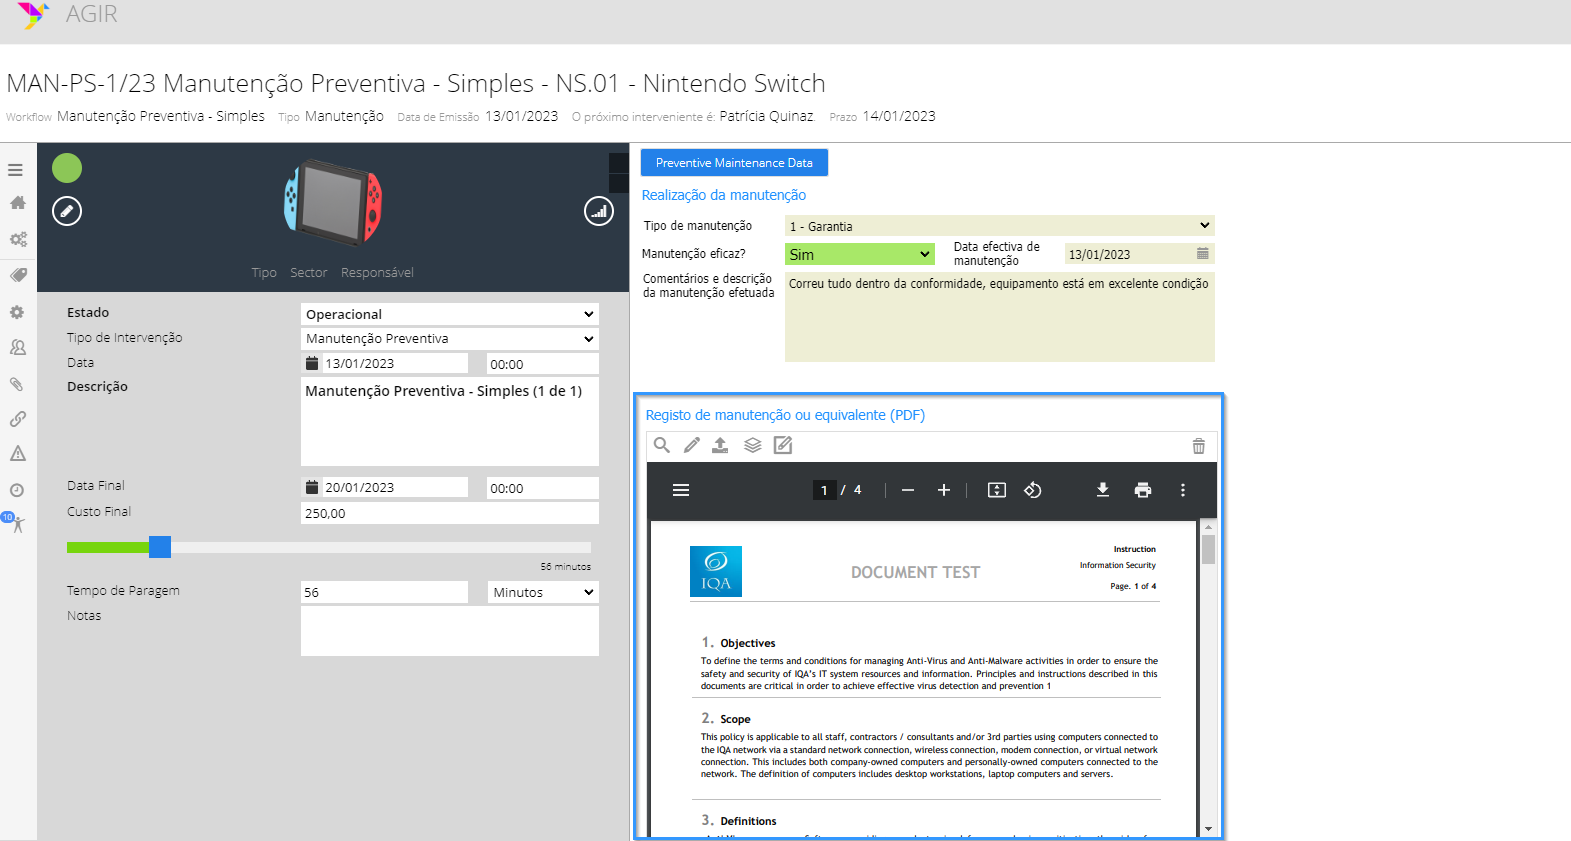Open the single gear settings icon in sidebar
The height and width of the screenshot is (841, 1571).
[17, 312]
